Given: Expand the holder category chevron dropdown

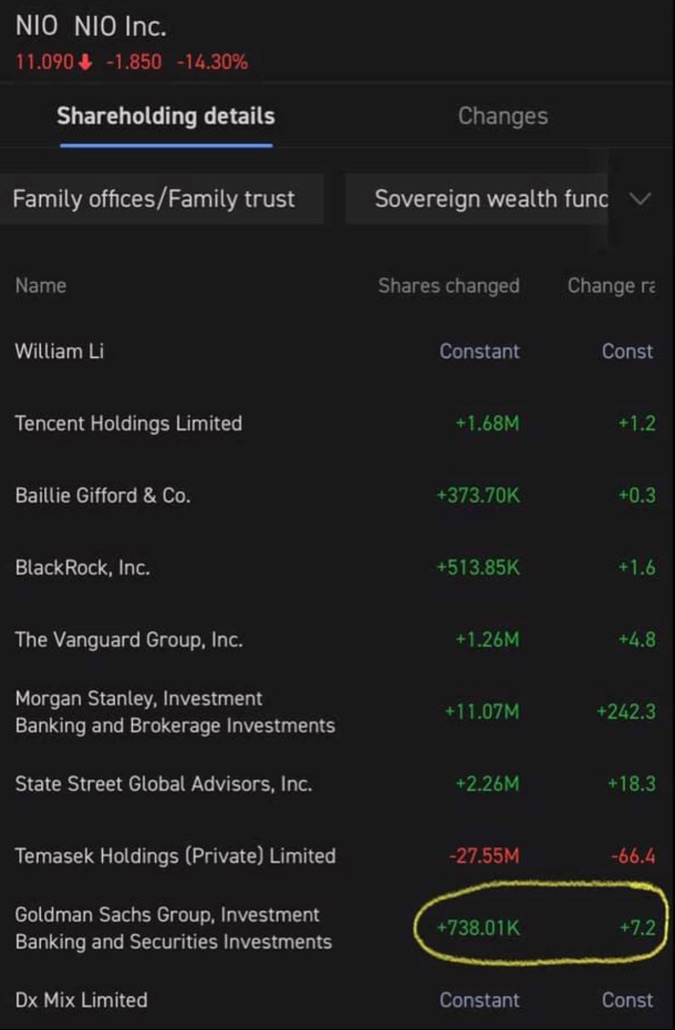Looking at the screenshot, I should (x=640, y=198).
